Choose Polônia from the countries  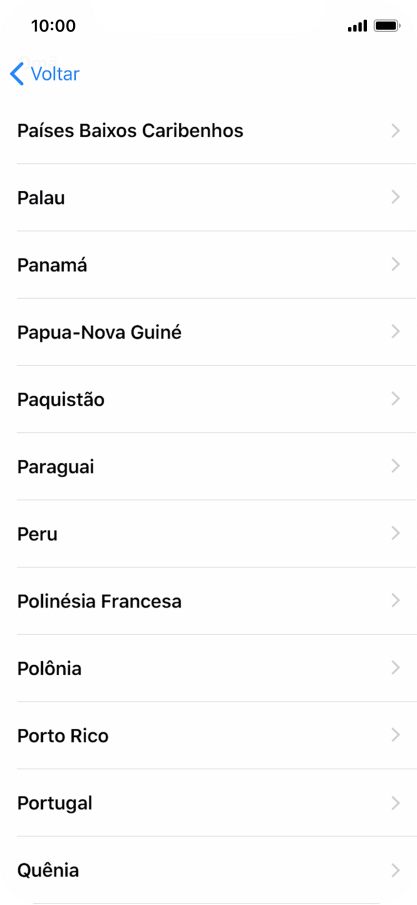[x=208, y=668]
